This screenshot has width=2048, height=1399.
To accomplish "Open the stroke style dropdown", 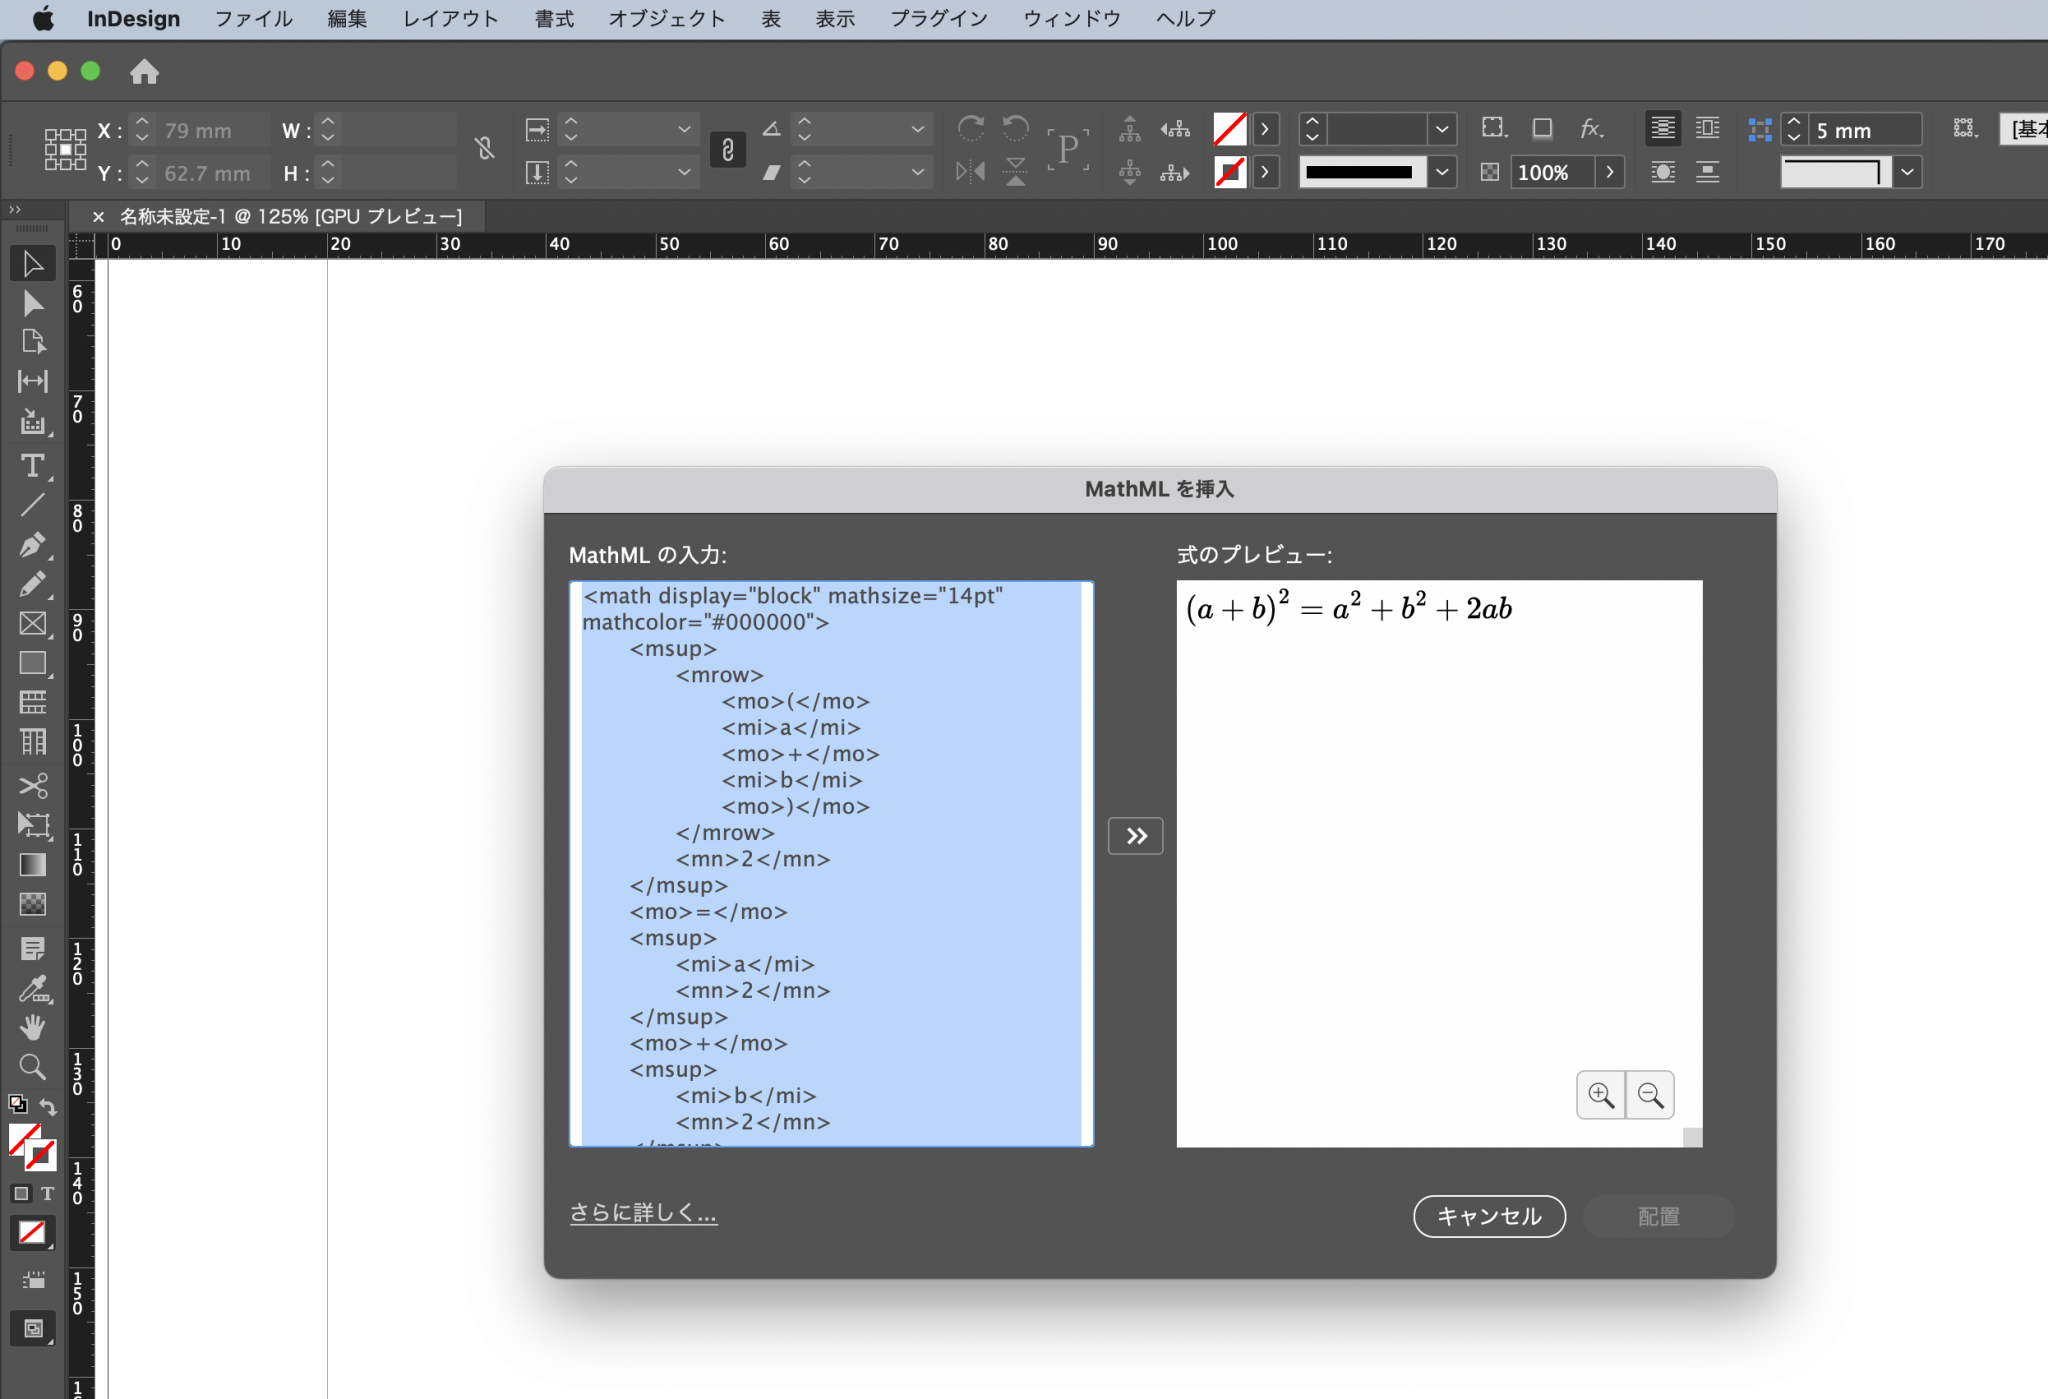I will click(x=1443, y=172).
